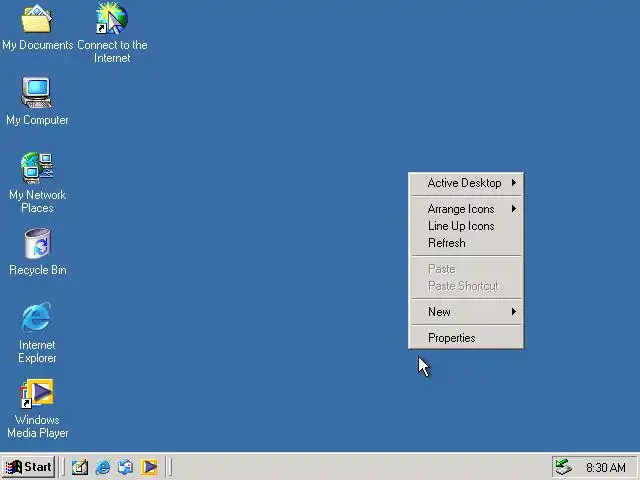Launch Outlook Express from the quick launch bar
This screenshot has width=640, height=480.
tap(125, 467)
